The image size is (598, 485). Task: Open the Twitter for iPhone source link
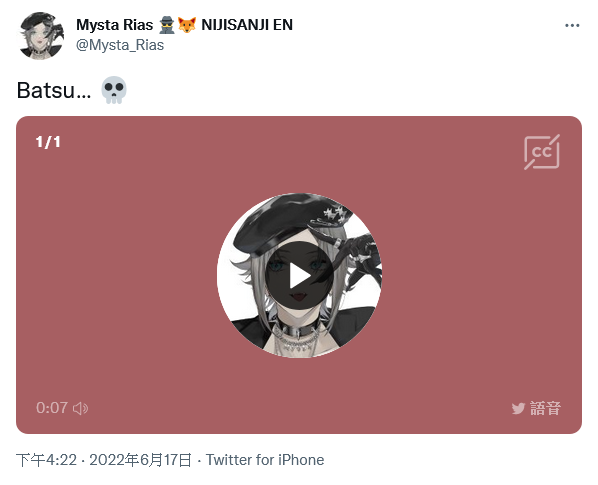coord(265,460)
